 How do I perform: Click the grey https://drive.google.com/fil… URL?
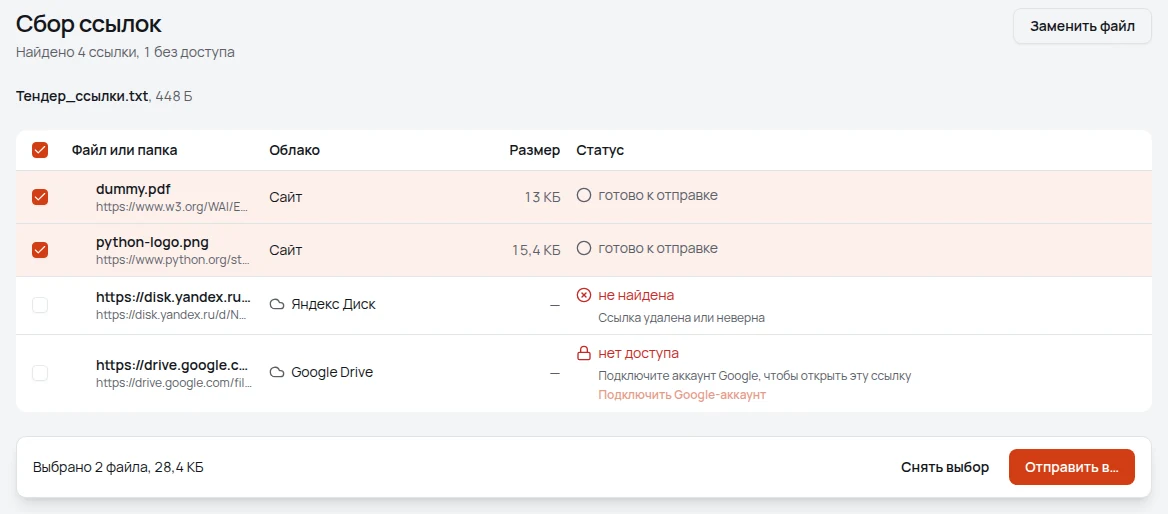(174, 384)
